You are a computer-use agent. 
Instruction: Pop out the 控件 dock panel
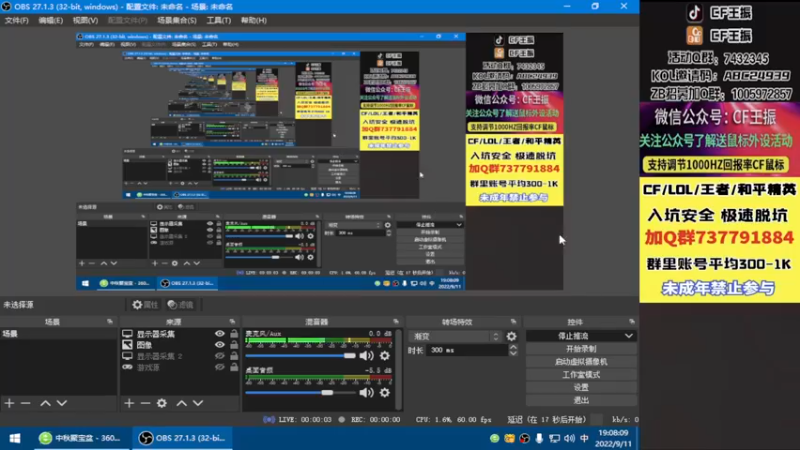coord(632,322)
